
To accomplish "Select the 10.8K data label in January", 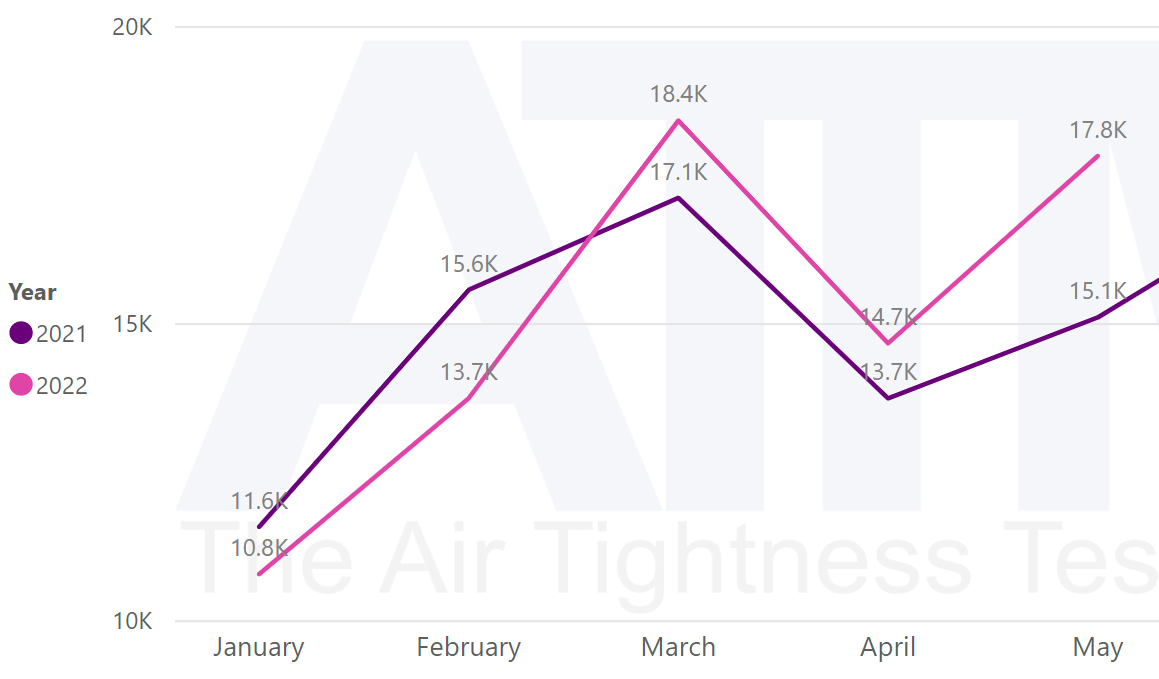I will click(259, 548).
